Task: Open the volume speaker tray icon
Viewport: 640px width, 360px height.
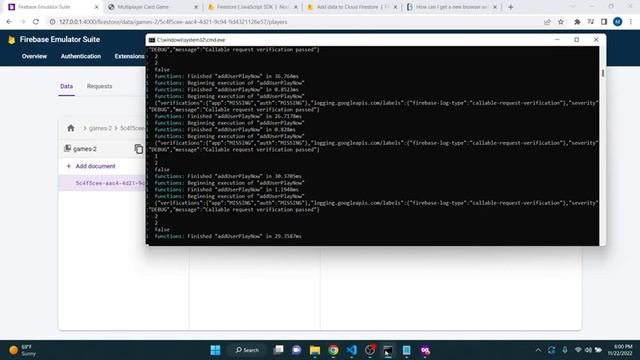Action: (588, 350)
